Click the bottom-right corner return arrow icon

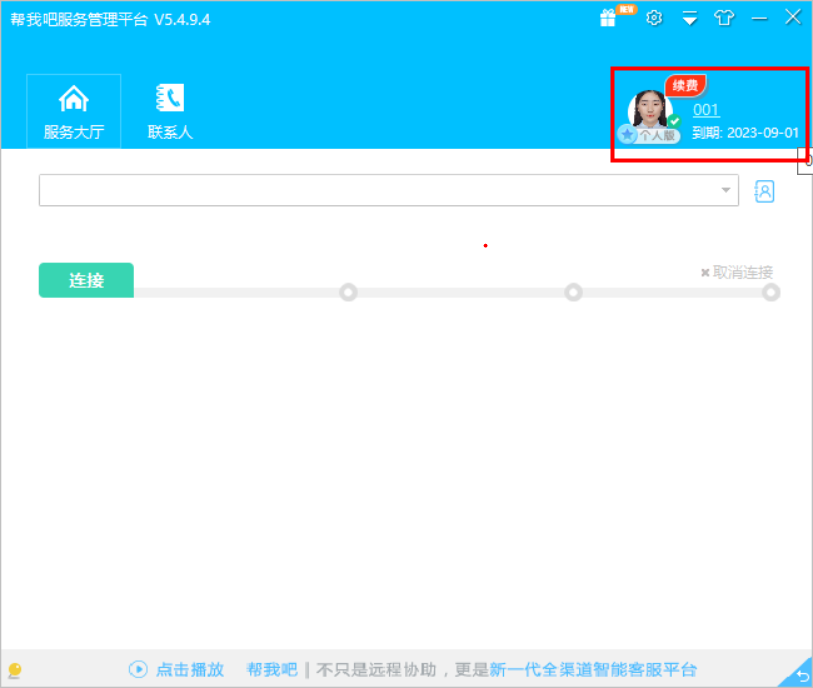coord(798,674)
